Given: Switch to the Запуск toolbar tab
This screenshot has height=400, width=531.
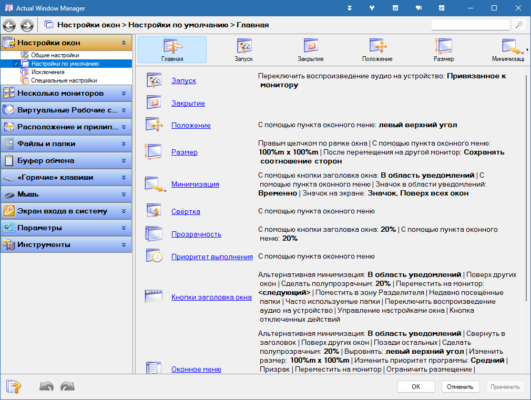Looking at the screenshot, I should pyautogui.click(x=243, y=50).
